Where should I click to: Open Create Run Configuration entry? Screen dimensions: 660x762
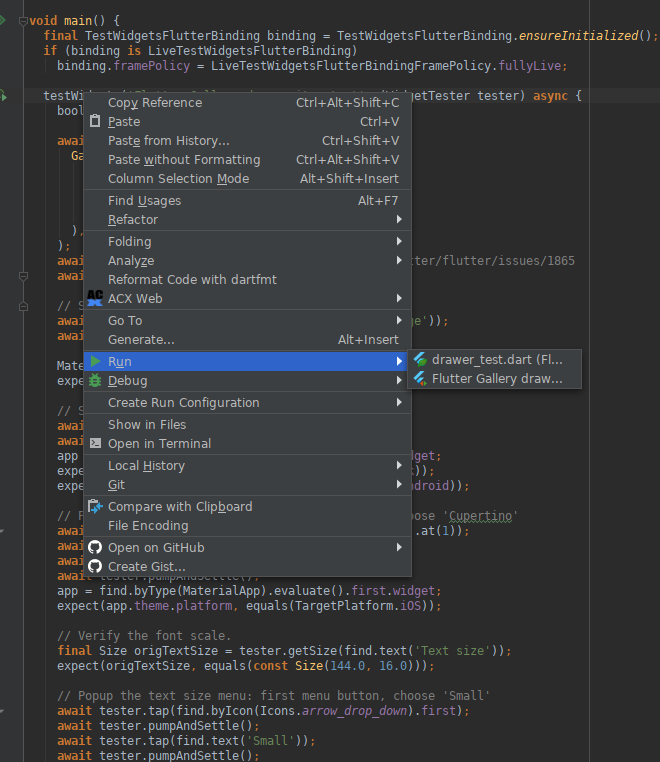pyautogui.click(x=247, y=402)
